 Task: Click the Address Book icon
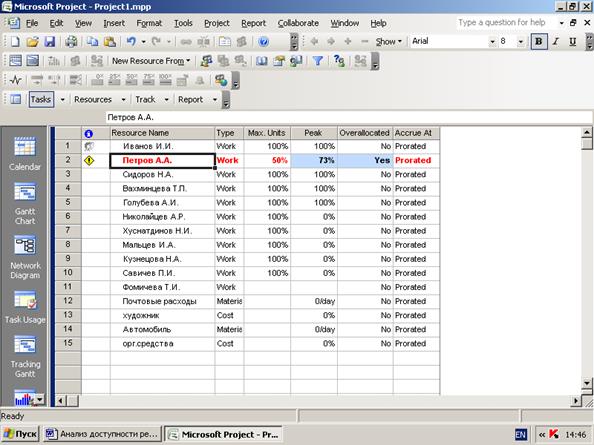pyautogui.click(x=262, y=61)
